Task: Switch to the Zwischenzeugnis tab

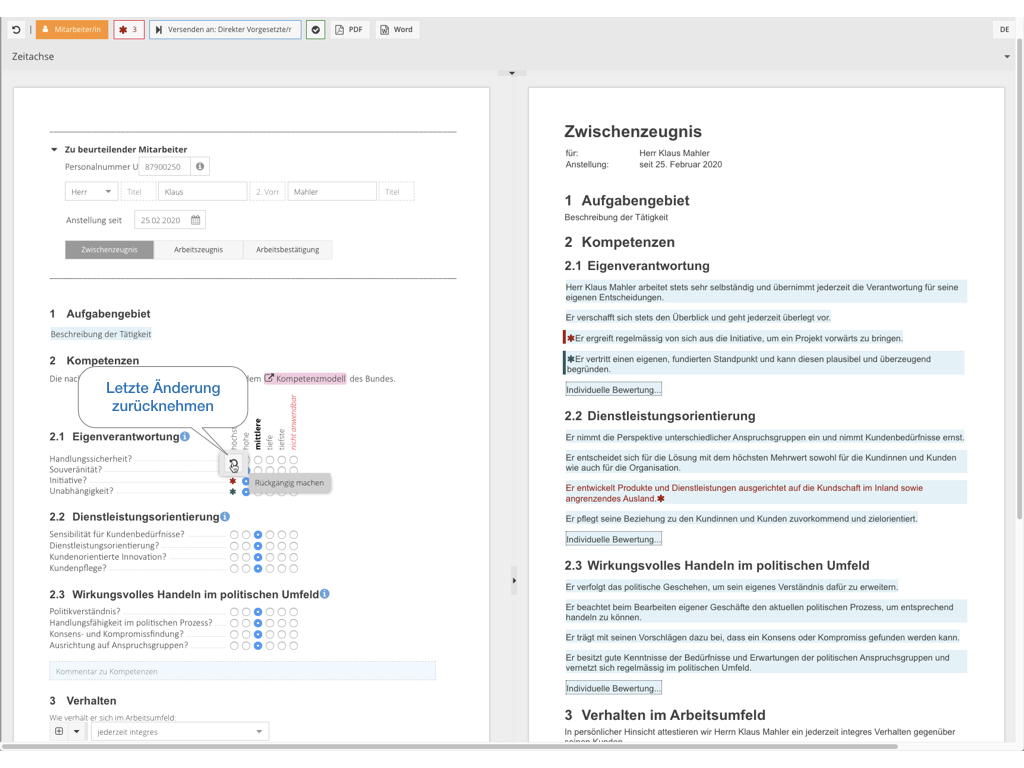Action: [x=109, y=249]
